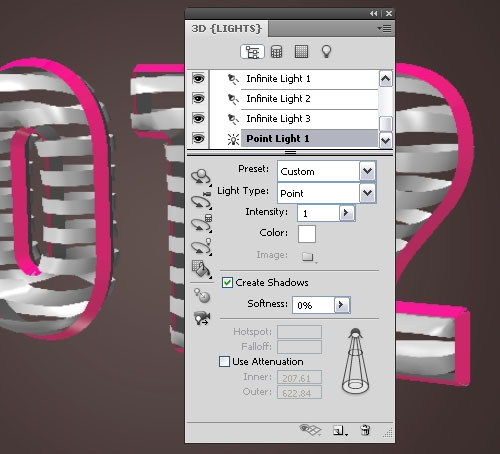The width and height of the screenshot is (500, 454).
Task: Delete the selected light with trash icon
Action: 365,430
